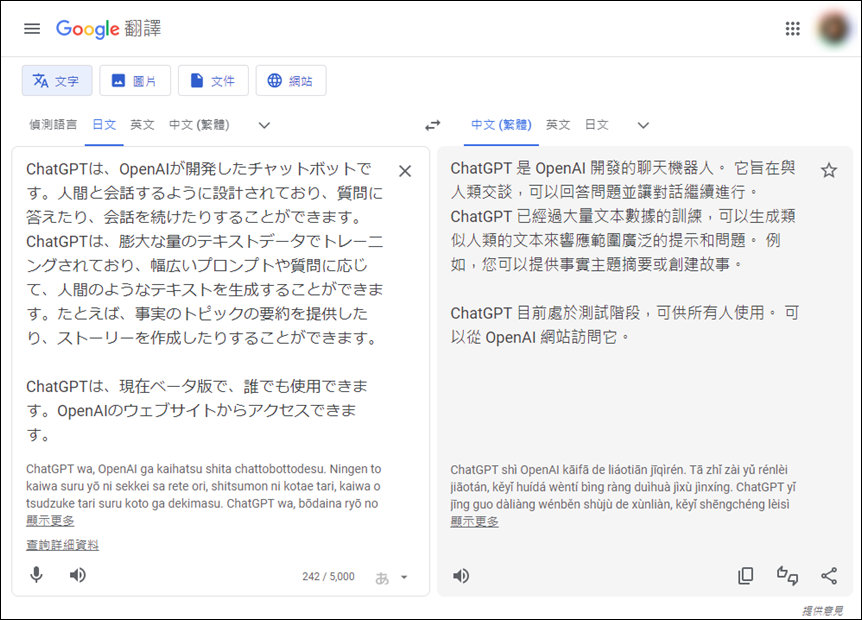This screenshot has height=620, width=862.
Task: Select the 文字 translation mode
Action: pyautogui.click(x=57, y=81)
